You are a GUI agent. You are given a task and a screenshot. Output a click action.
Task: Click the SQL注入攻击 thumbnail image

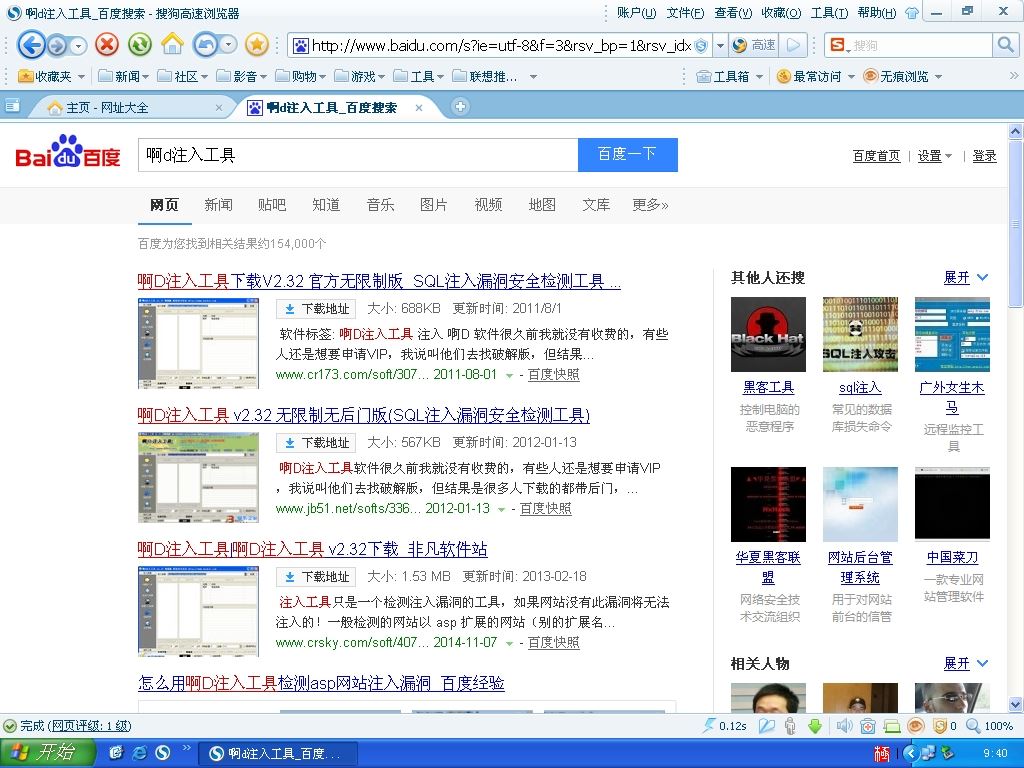[860, 334]
